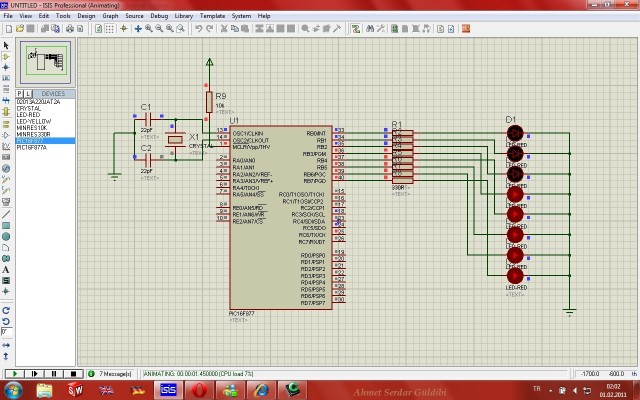The image size is (640, 400).
Task: Open the Graph Mode tool
Action: click(6, 146)
